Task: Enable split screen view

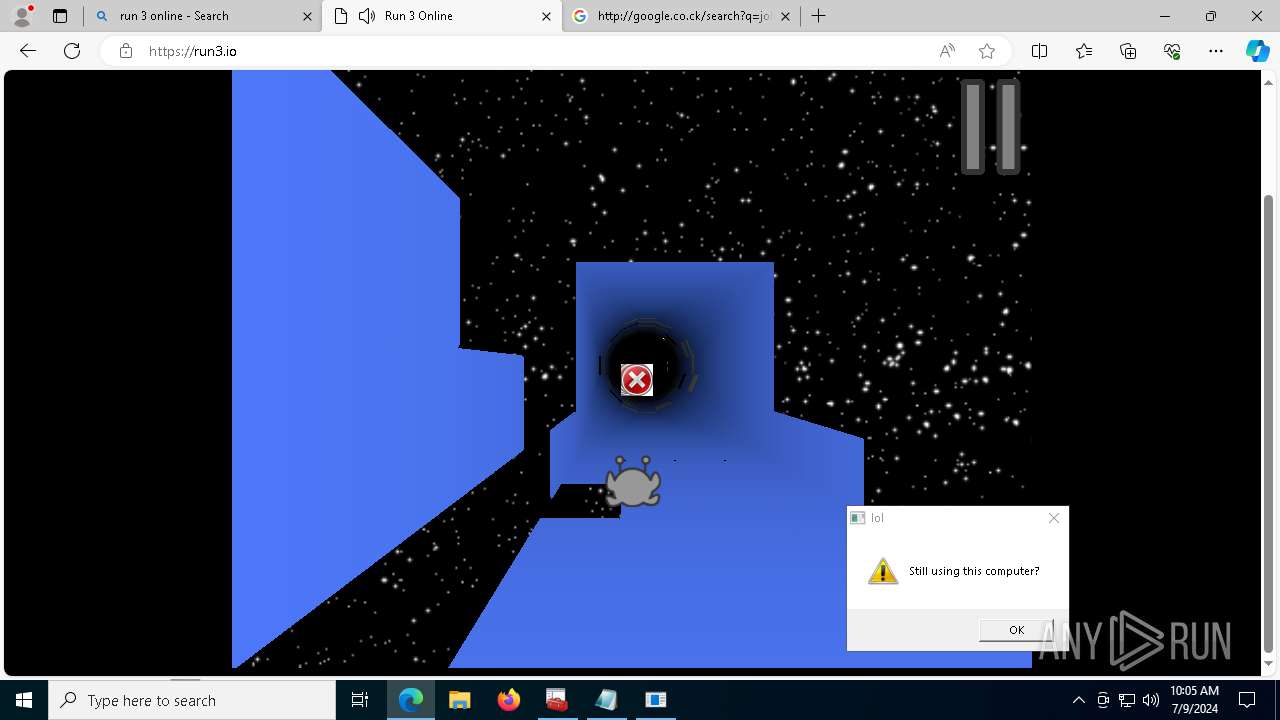Action: point(1040,51)
